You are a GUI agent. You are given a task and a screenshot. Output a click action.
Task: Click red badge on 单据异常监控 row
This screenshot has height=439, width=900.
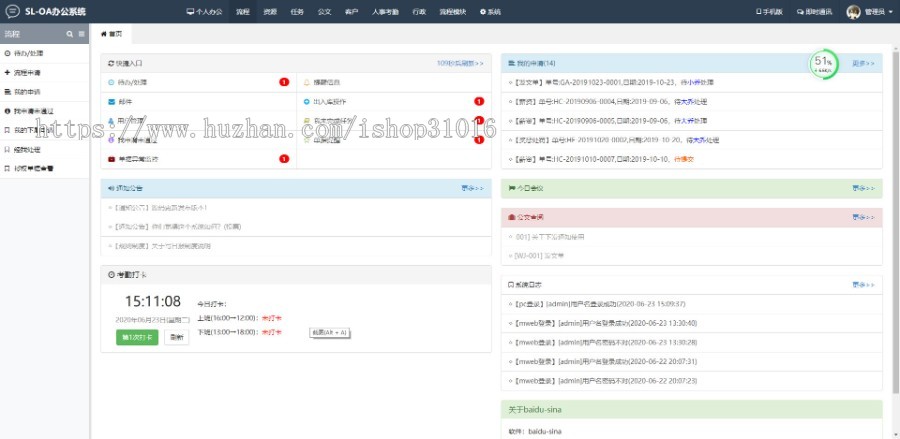(x=284, y=159)
